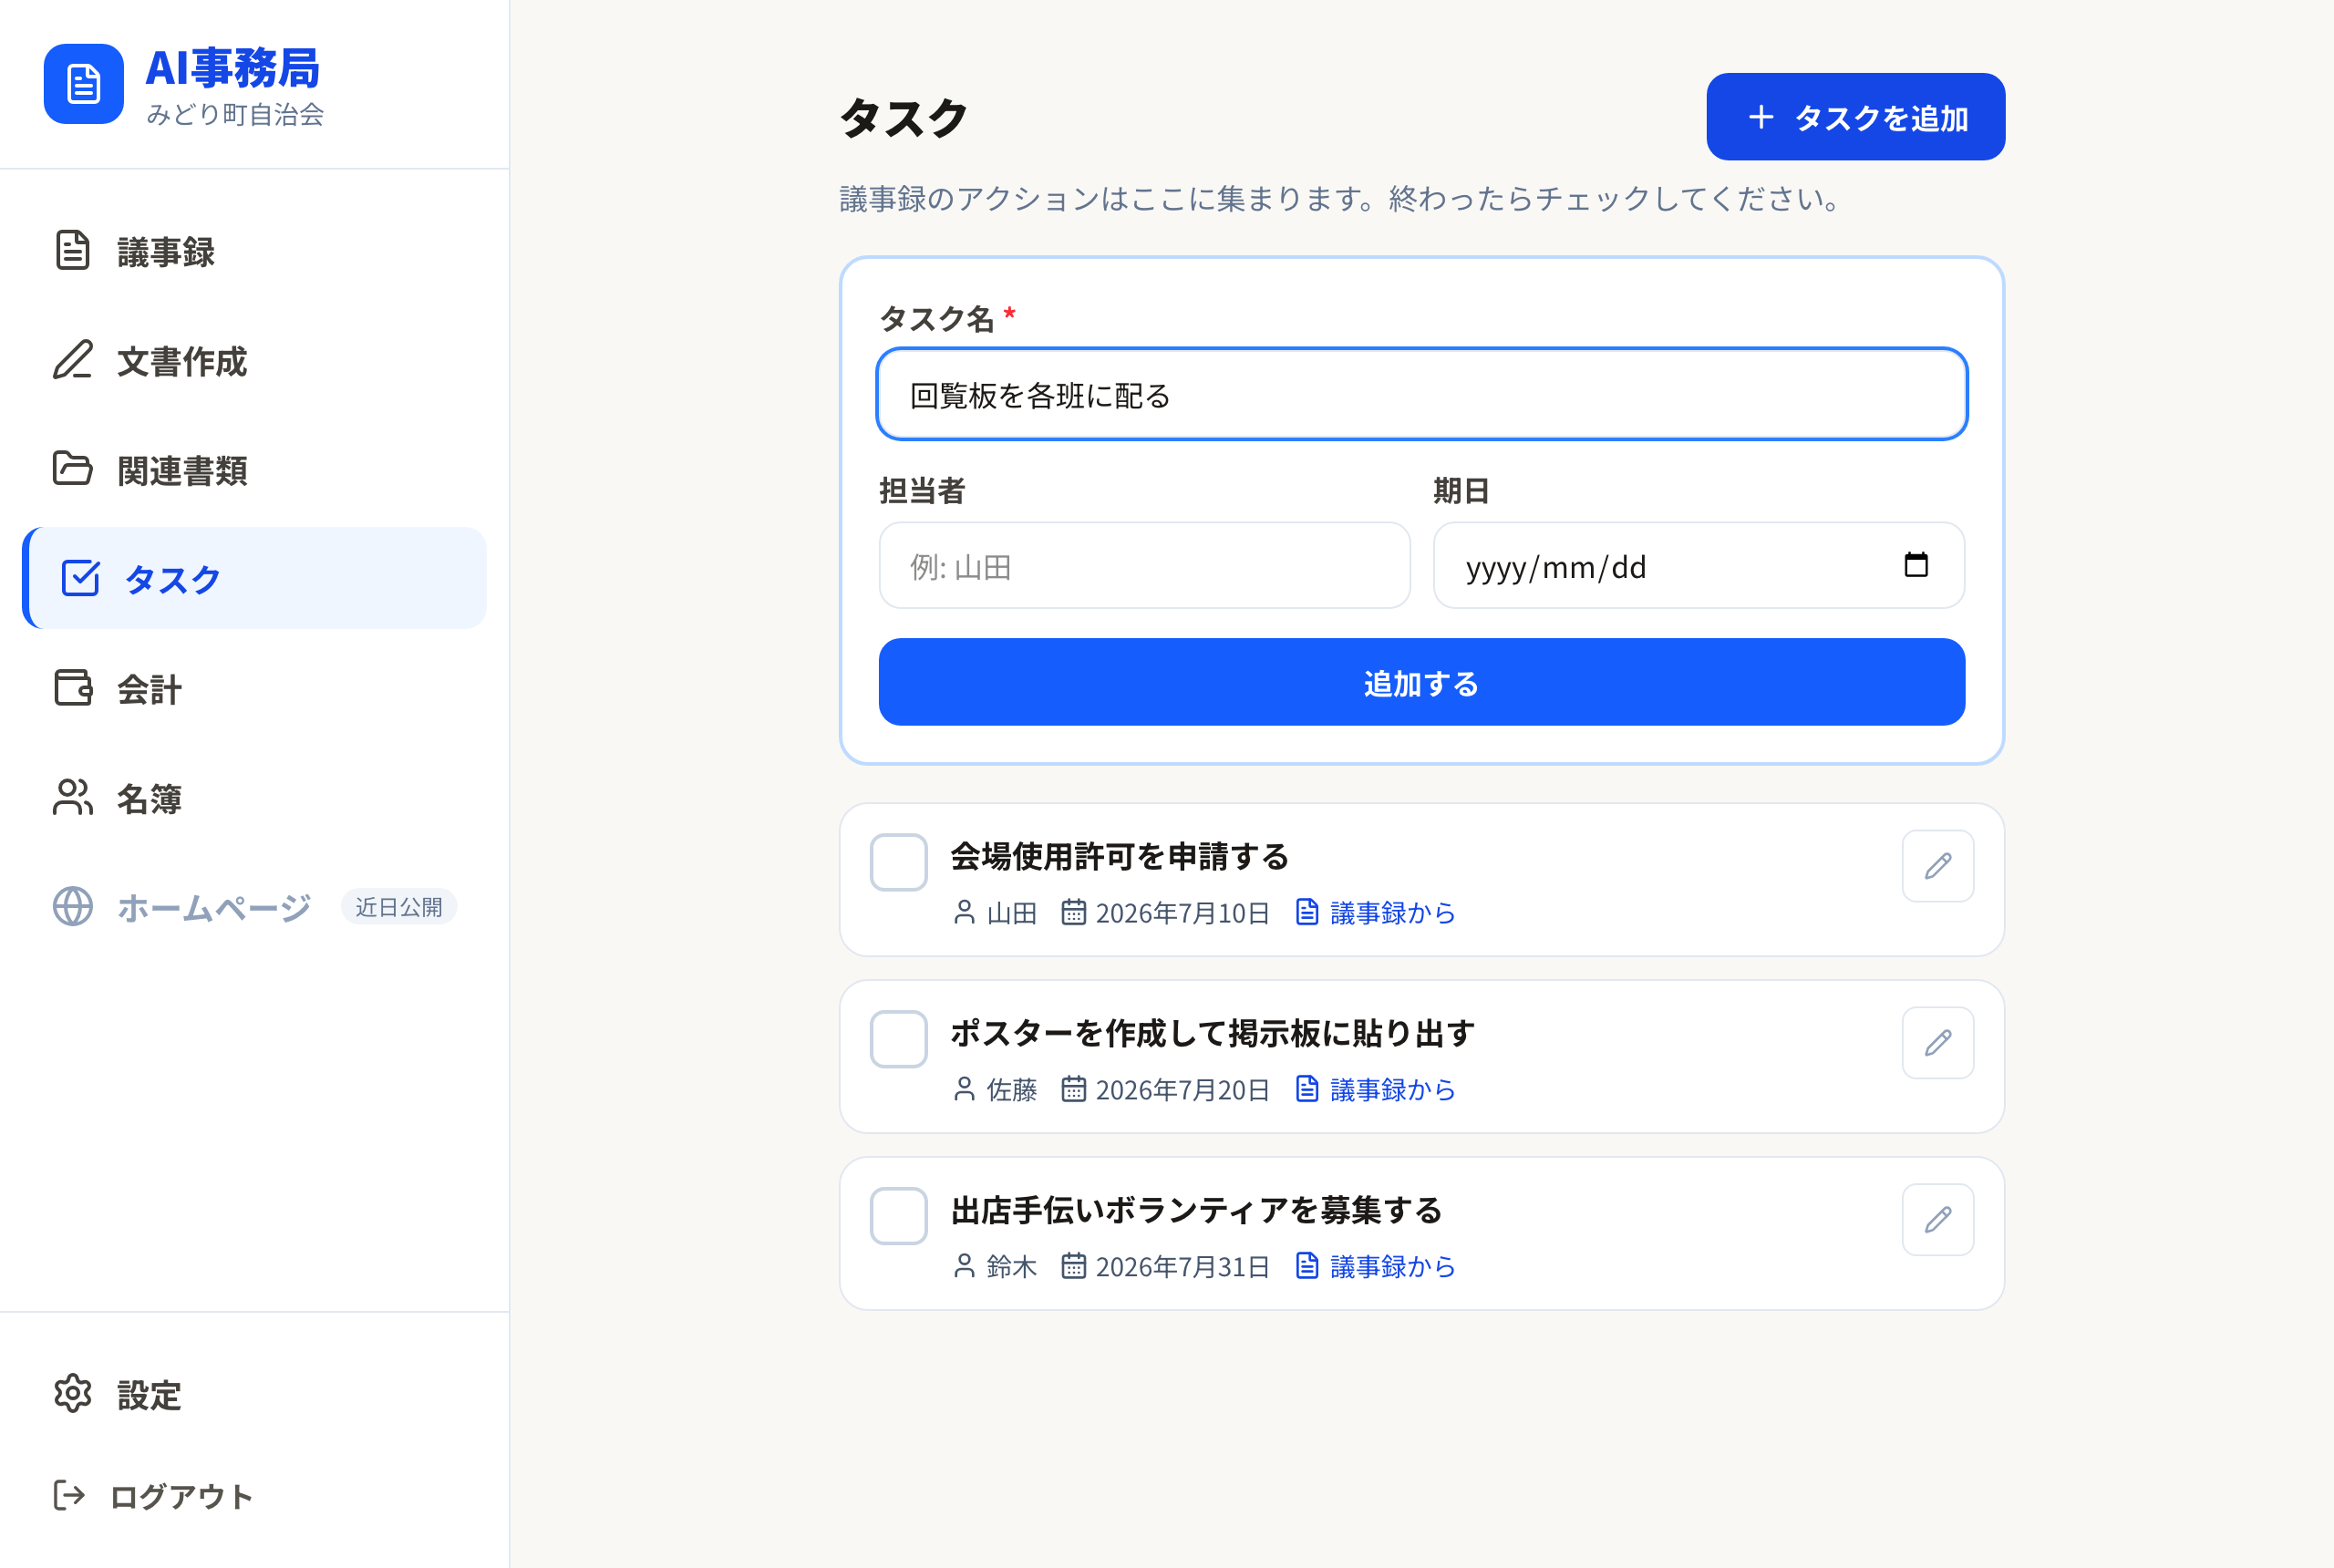Open 議事録から link on 山田's task
This screenshot has width=2334, height=1568.
1375,913
